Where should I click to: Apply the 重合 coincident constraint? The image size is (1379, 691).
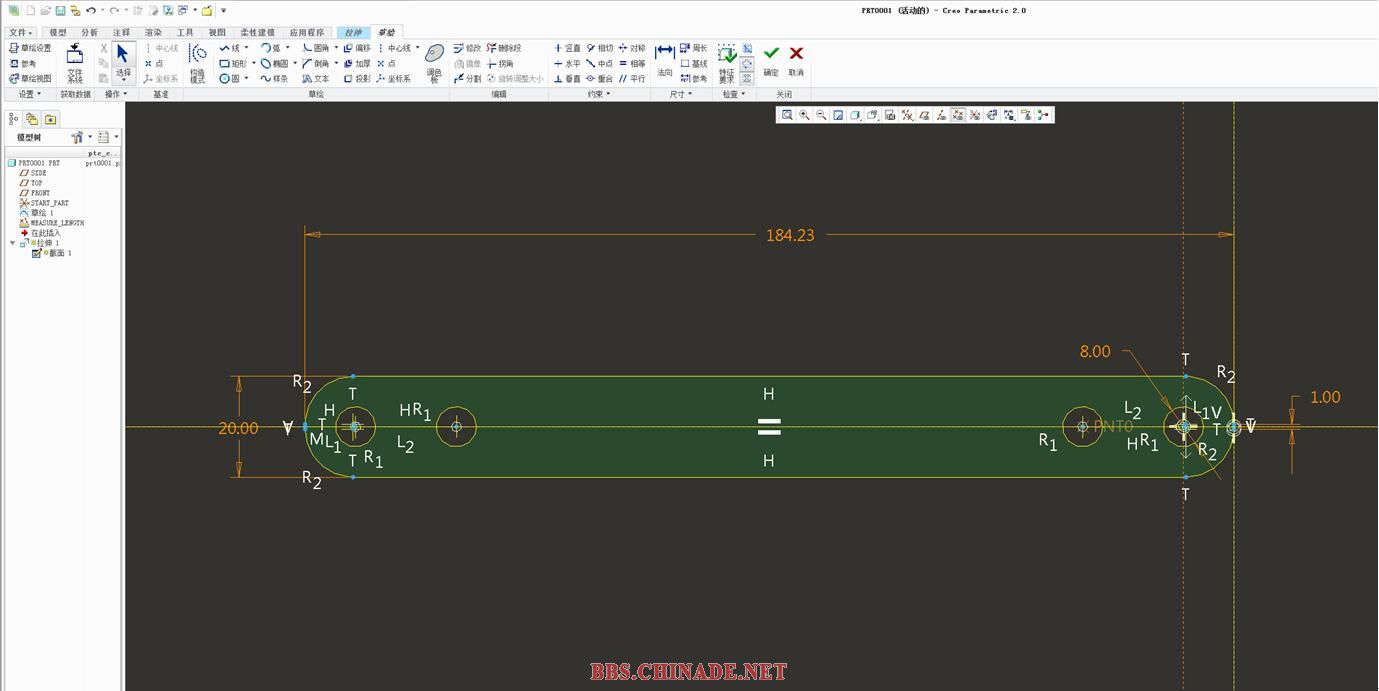[600, 78]
